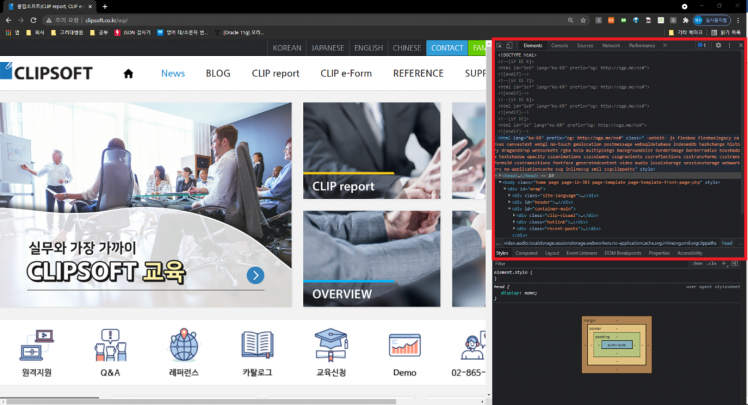
Task: Bookmark page with the star icon
Action: (583, 20)
